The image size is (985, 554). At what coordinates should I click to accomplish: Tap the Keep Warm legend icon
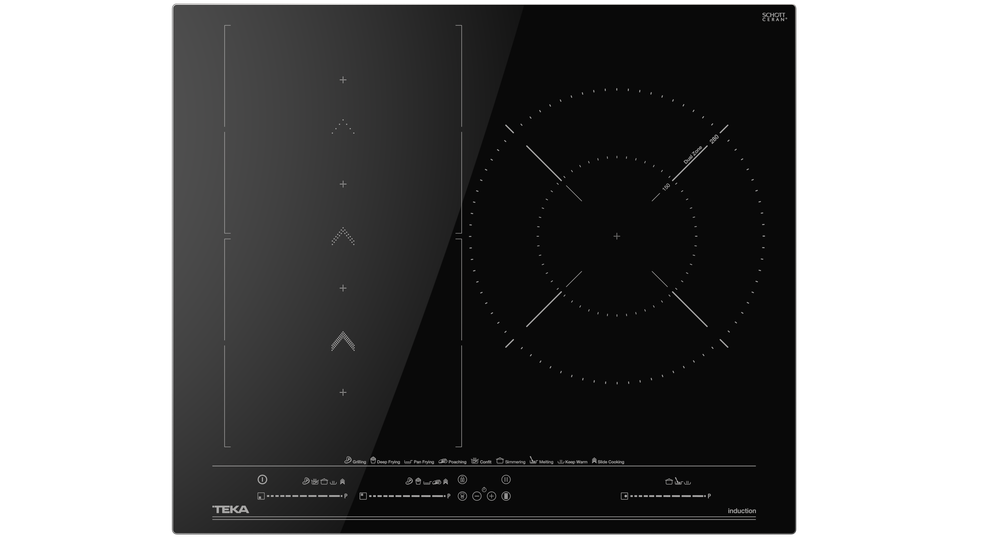tap(561, 461)
